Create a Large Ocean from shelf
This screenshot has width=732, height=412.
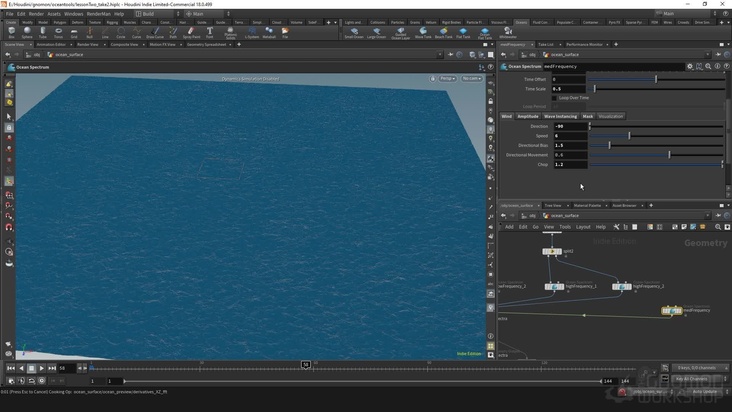(x=376, y=32)
